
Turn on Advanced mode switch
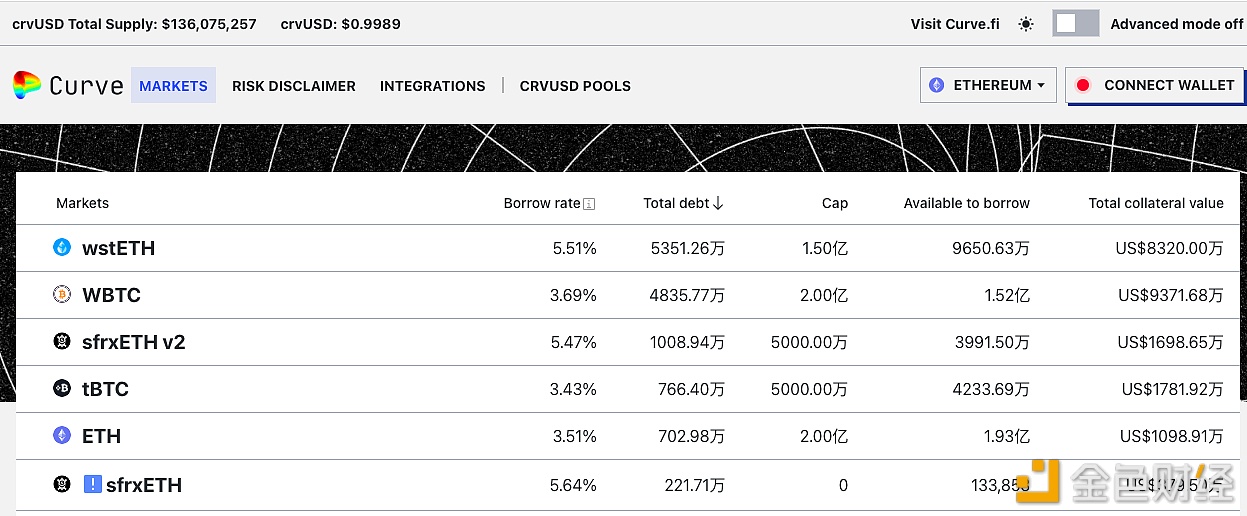point(1076,24)
